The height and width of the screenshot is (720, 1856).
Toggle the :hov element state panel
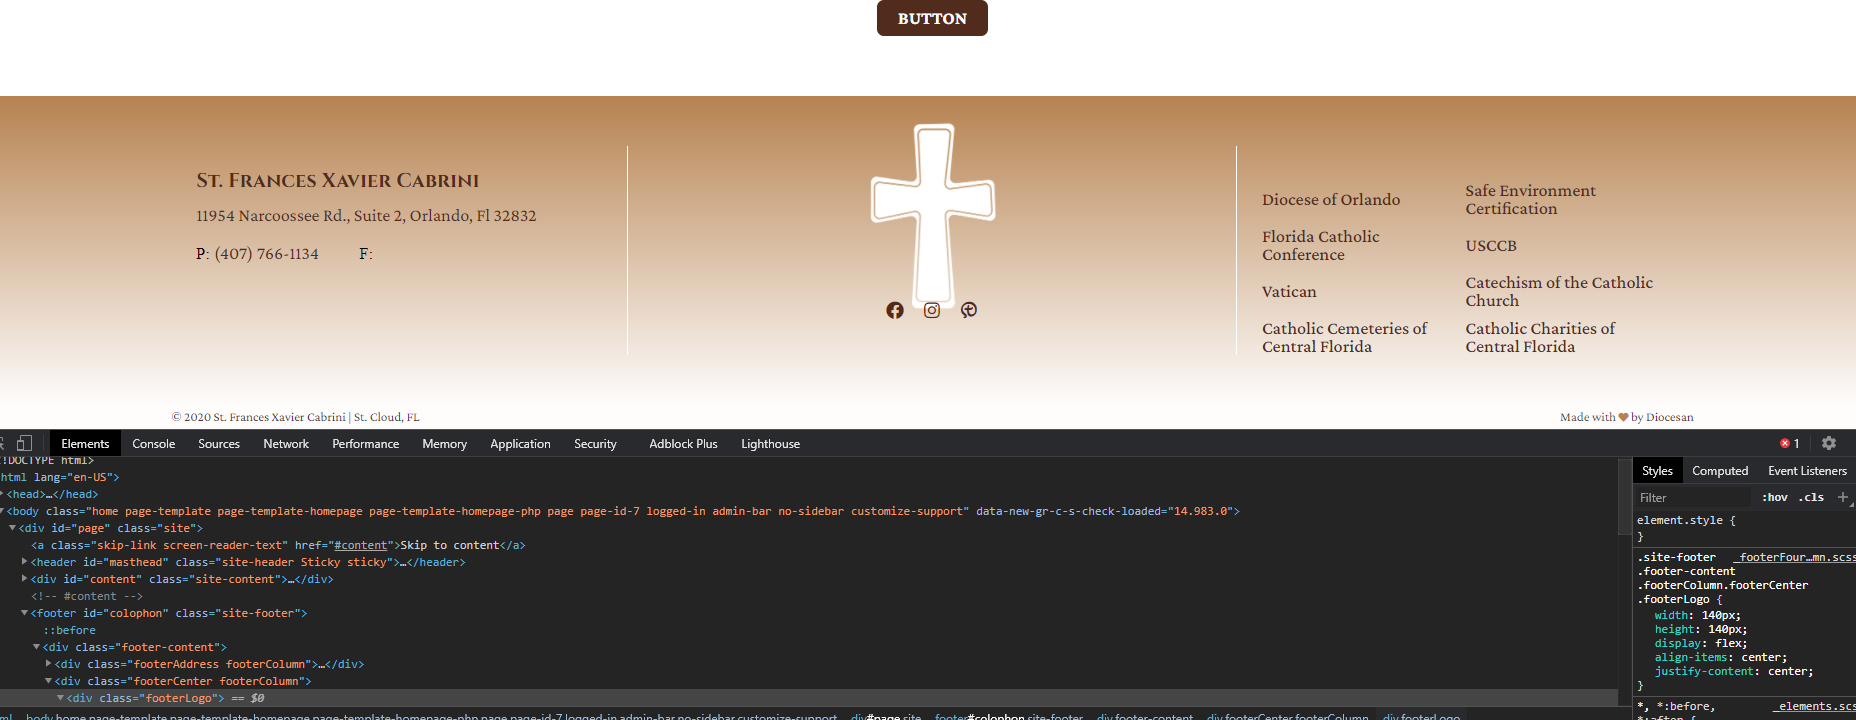(x=1775, y=497)
